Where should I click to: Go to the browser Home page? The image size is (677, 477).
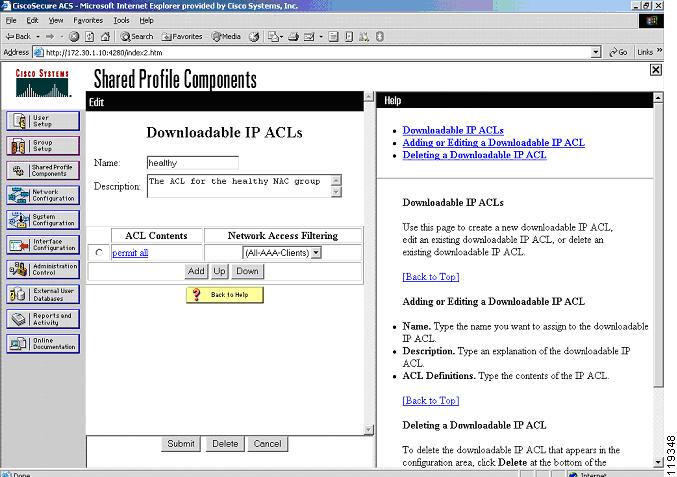[105, 37]
